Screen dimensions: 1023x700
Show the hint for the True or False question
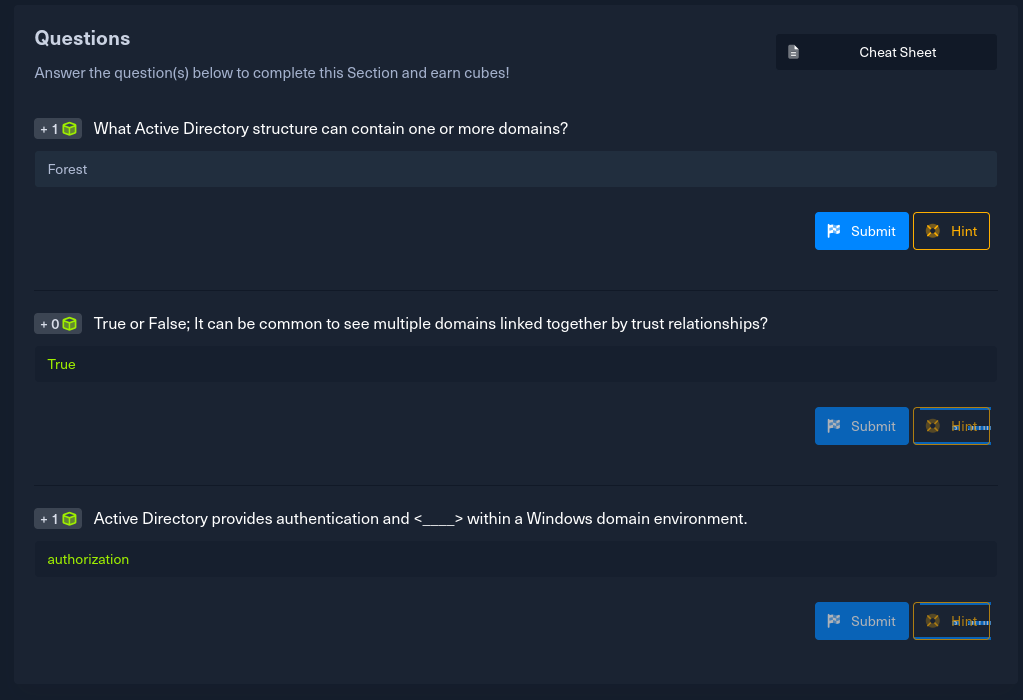click(x=951, y=426)
